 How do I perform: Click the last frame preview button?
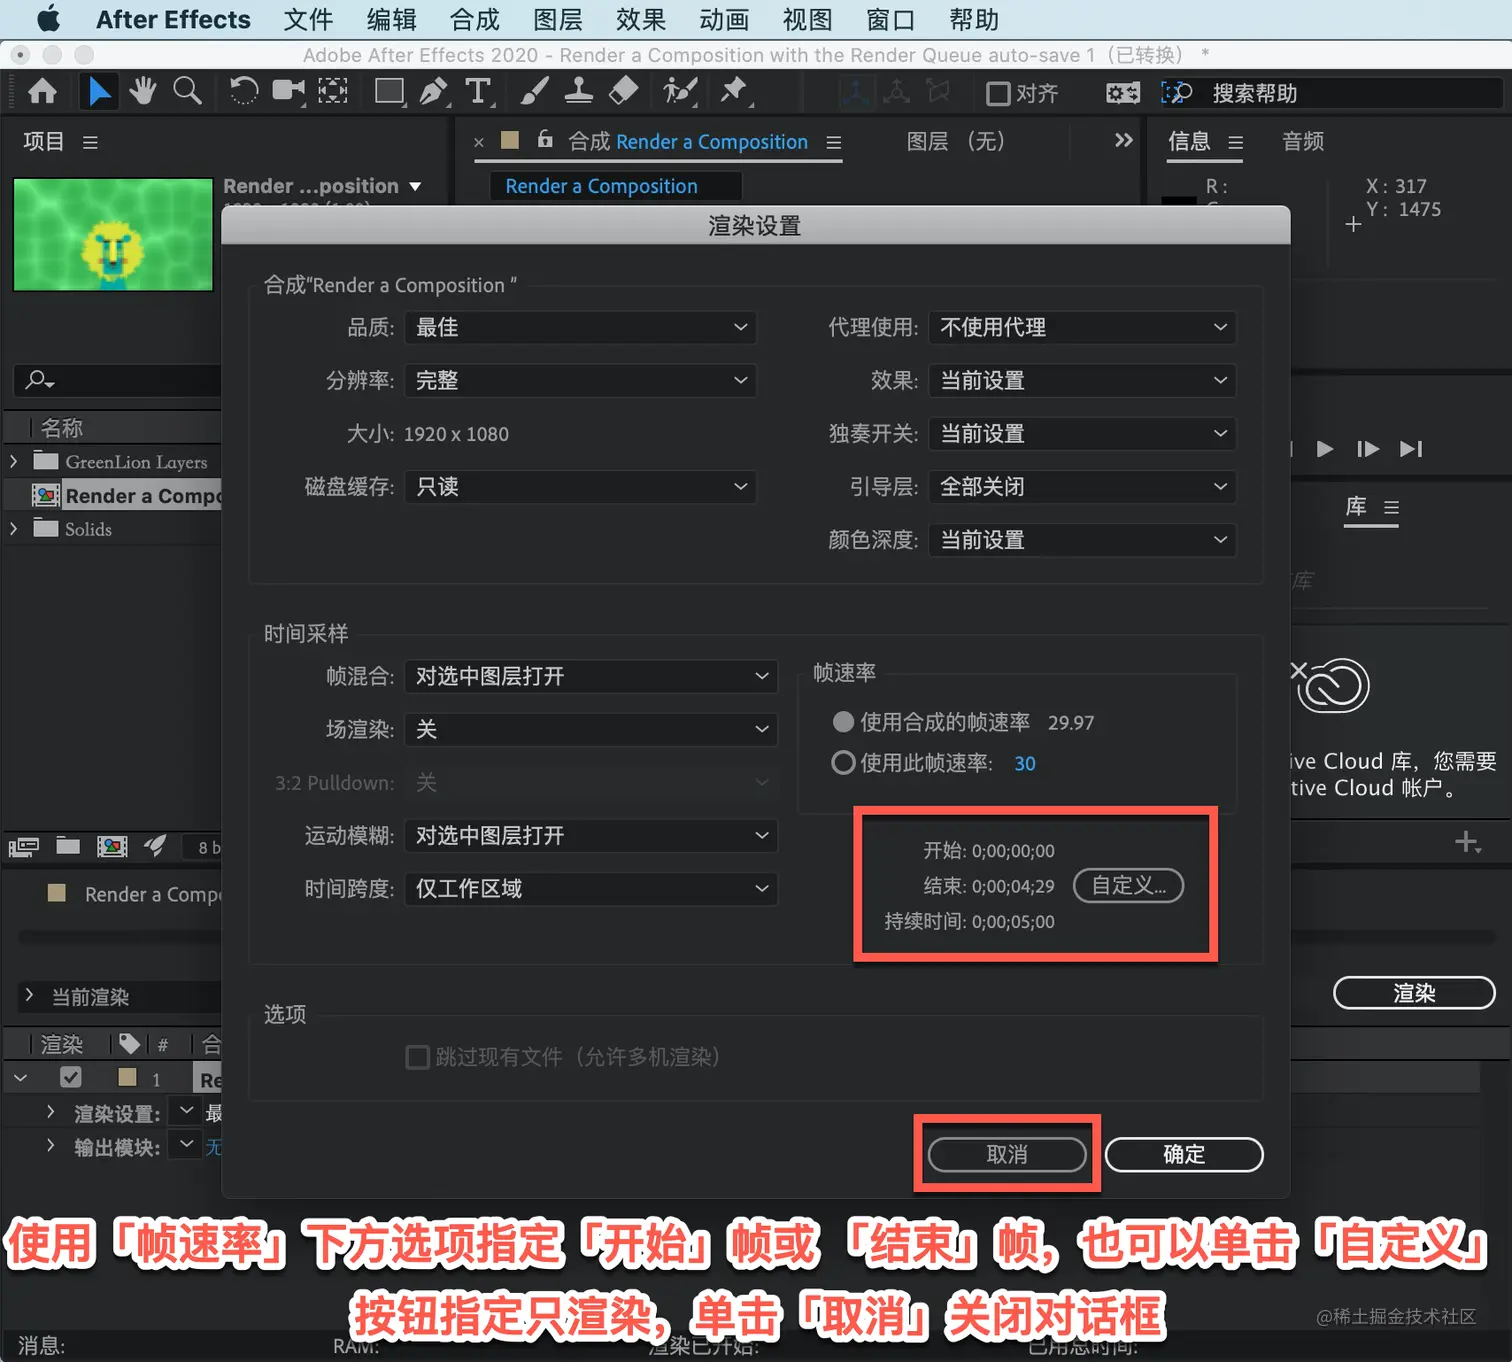pos(1410,449)
